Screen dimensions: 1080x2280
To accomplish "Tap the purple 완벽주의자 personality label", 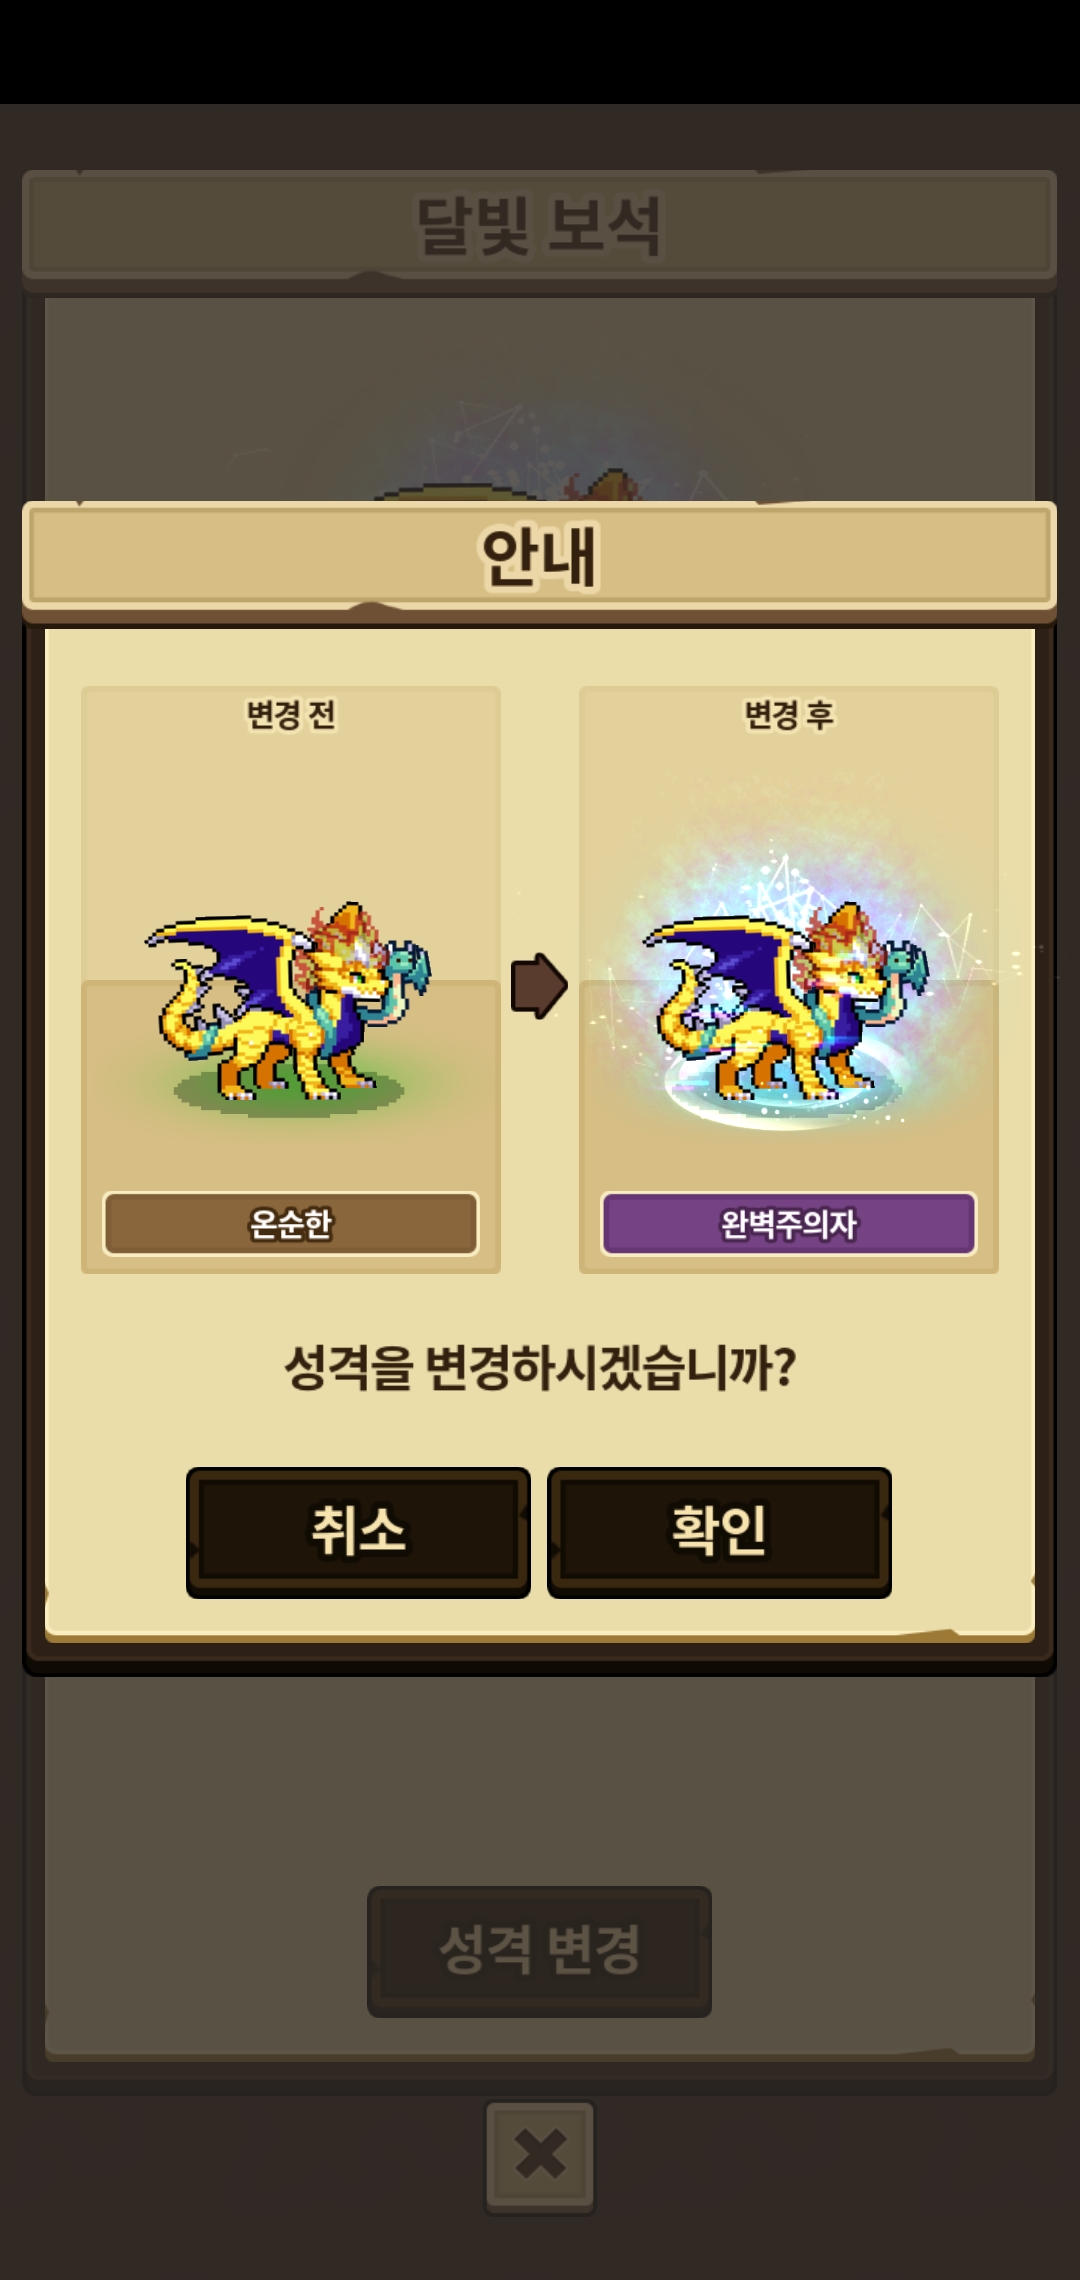I will point(788,1223).
